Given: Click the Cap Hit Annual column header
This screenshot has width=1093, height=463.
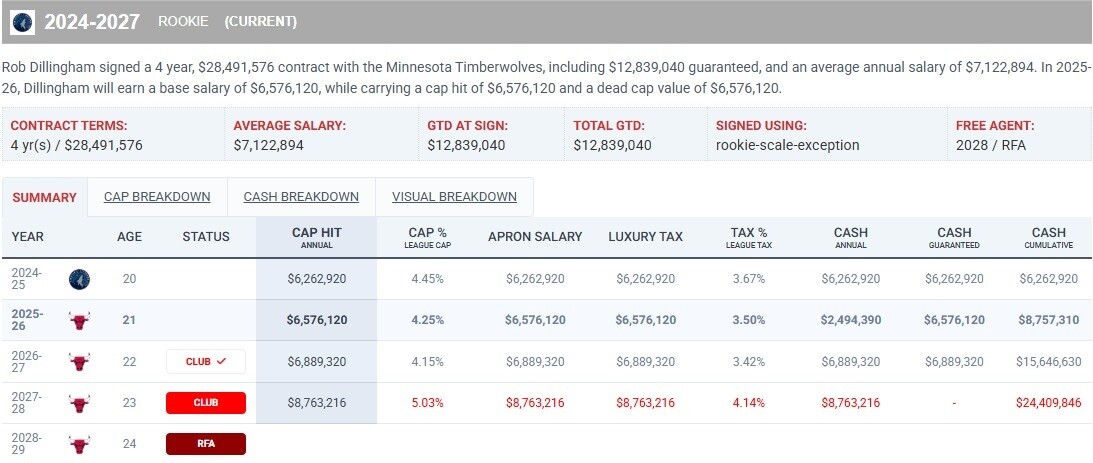Looking at the screenshot, I should [316, 237].
